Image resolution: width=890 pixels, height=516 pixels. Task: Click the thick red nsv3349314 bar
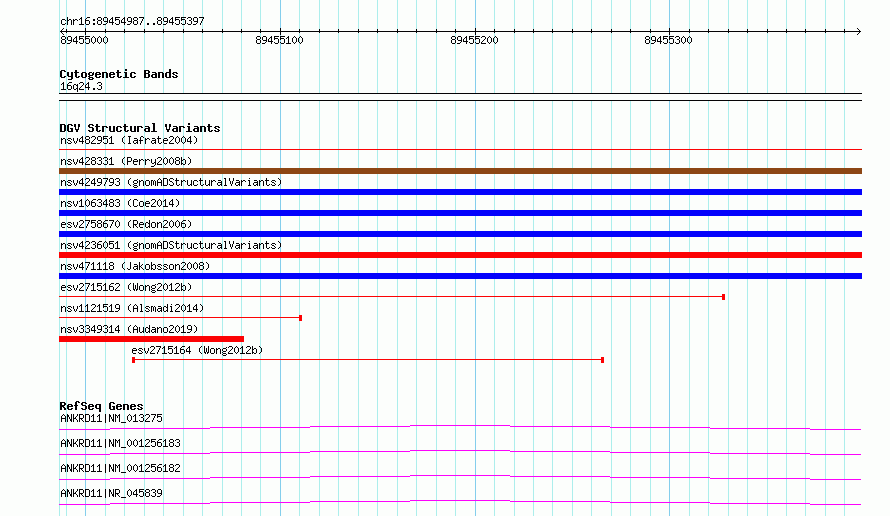152,339
